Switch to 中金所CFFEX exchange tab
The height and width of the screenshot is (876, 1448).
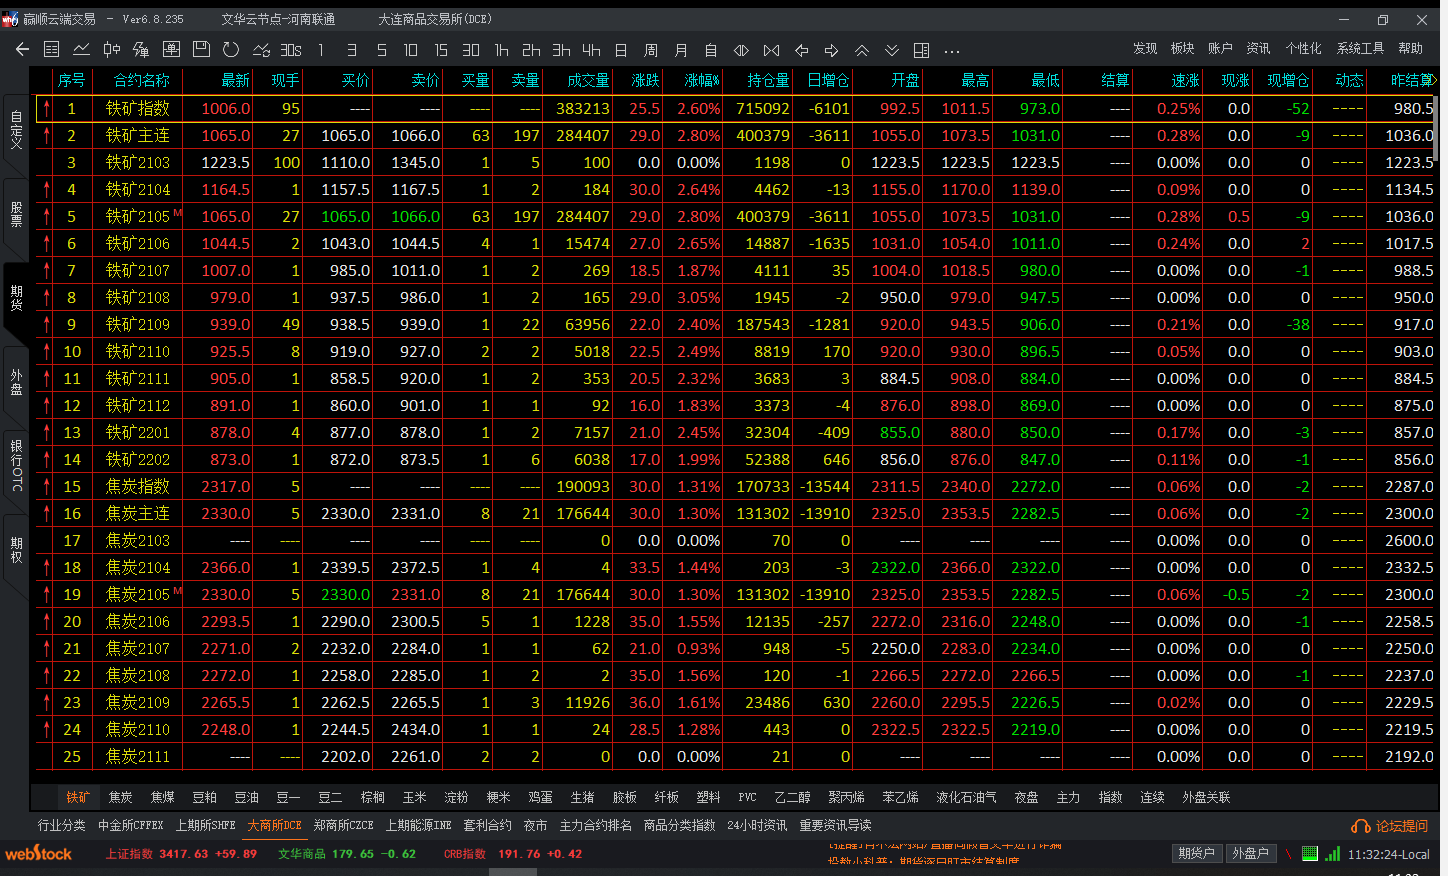[x=131, y=825]
